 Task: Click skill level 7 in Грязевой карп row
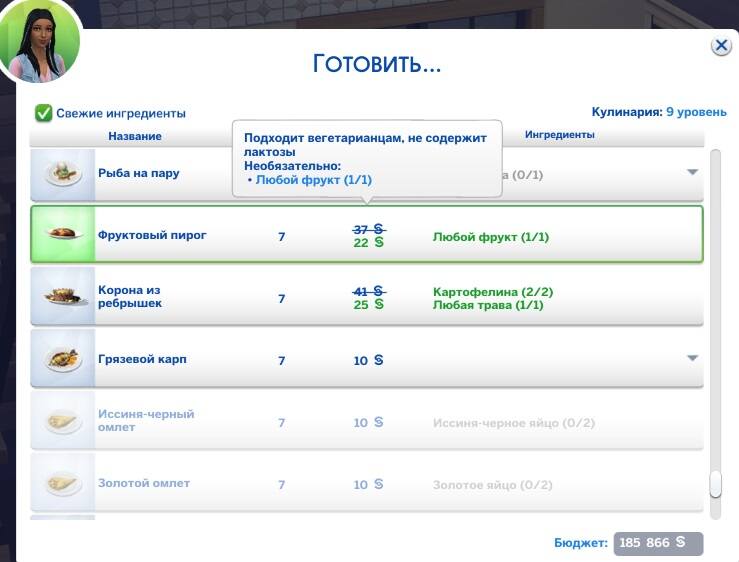(x=281, y=361)
